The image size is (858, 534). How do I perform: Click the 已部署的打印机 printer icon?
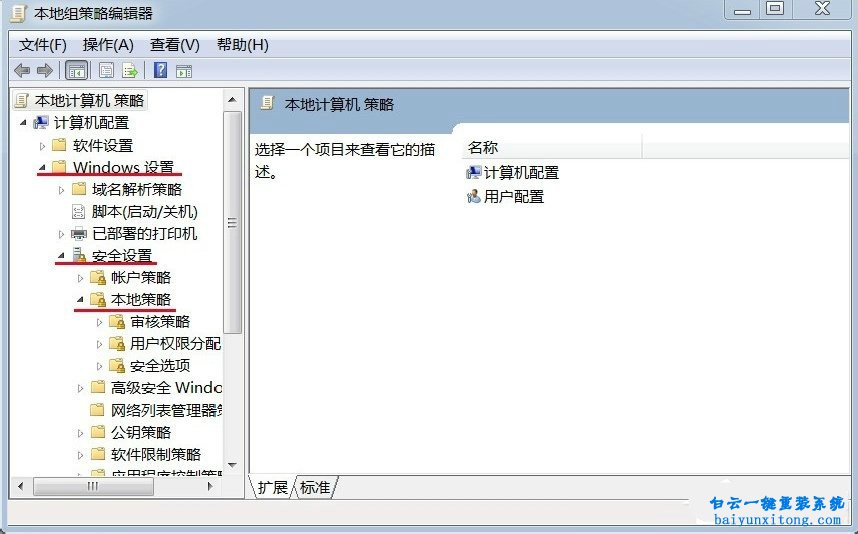[79, 234]
